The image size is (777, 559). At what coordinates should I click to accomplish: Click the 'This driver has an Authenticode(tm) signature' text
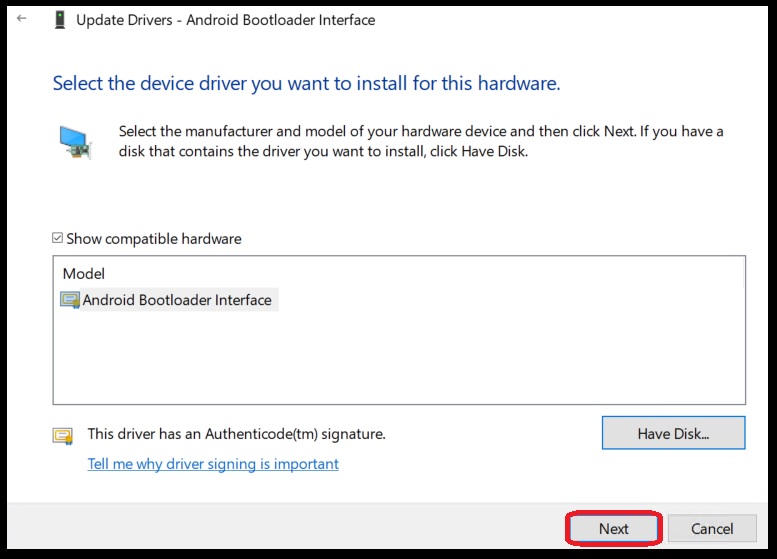[236, 434]
